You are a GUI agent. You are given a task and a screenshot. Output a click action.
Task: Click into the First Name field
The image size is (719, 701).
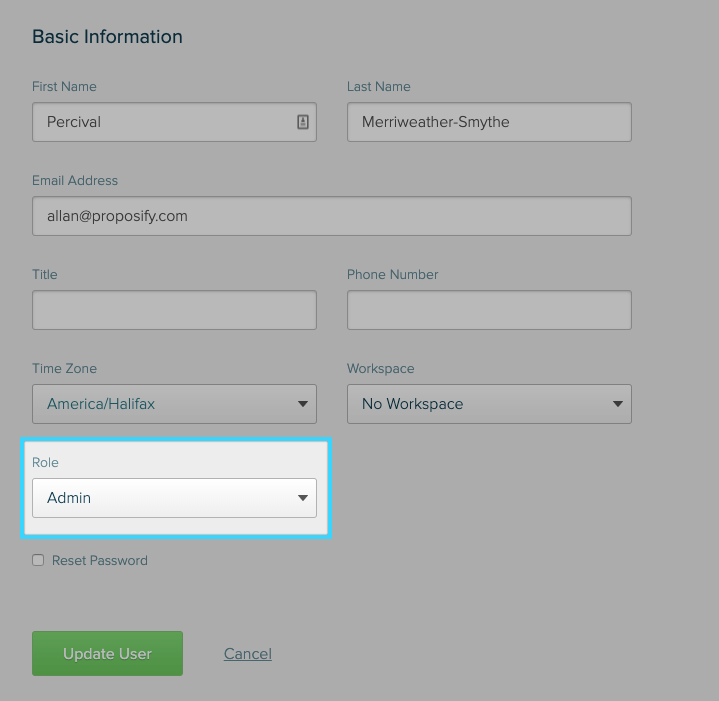coord(160,122)
